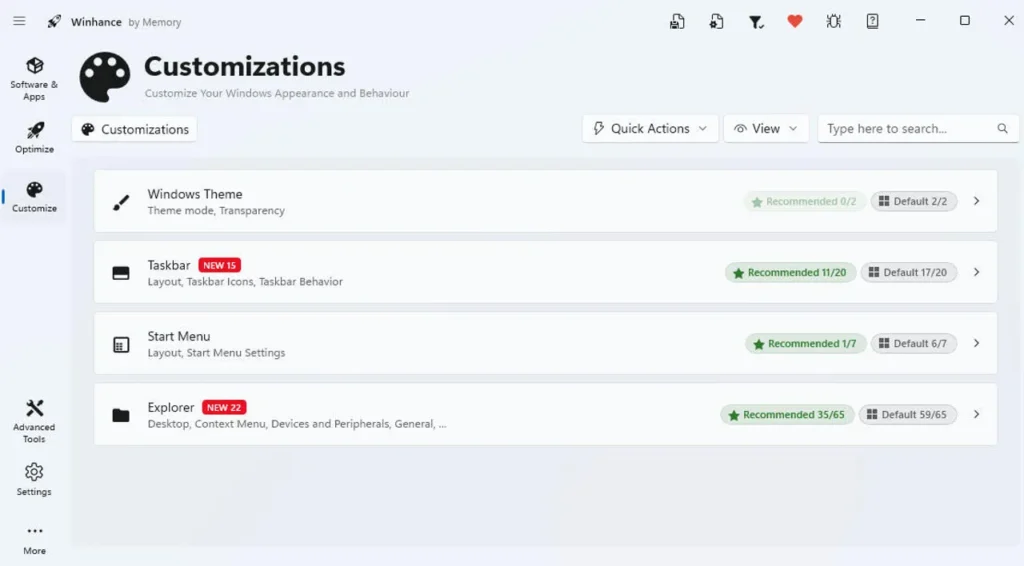Open the help question mark icon

(x=872, y=22)
